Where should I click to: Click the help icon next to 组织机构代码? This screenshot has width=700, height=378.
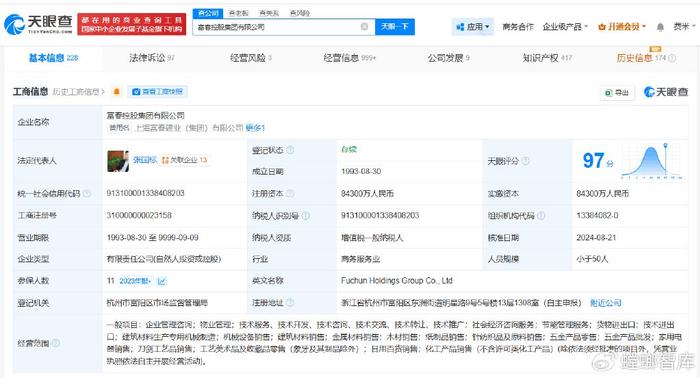tap(541, 216)
